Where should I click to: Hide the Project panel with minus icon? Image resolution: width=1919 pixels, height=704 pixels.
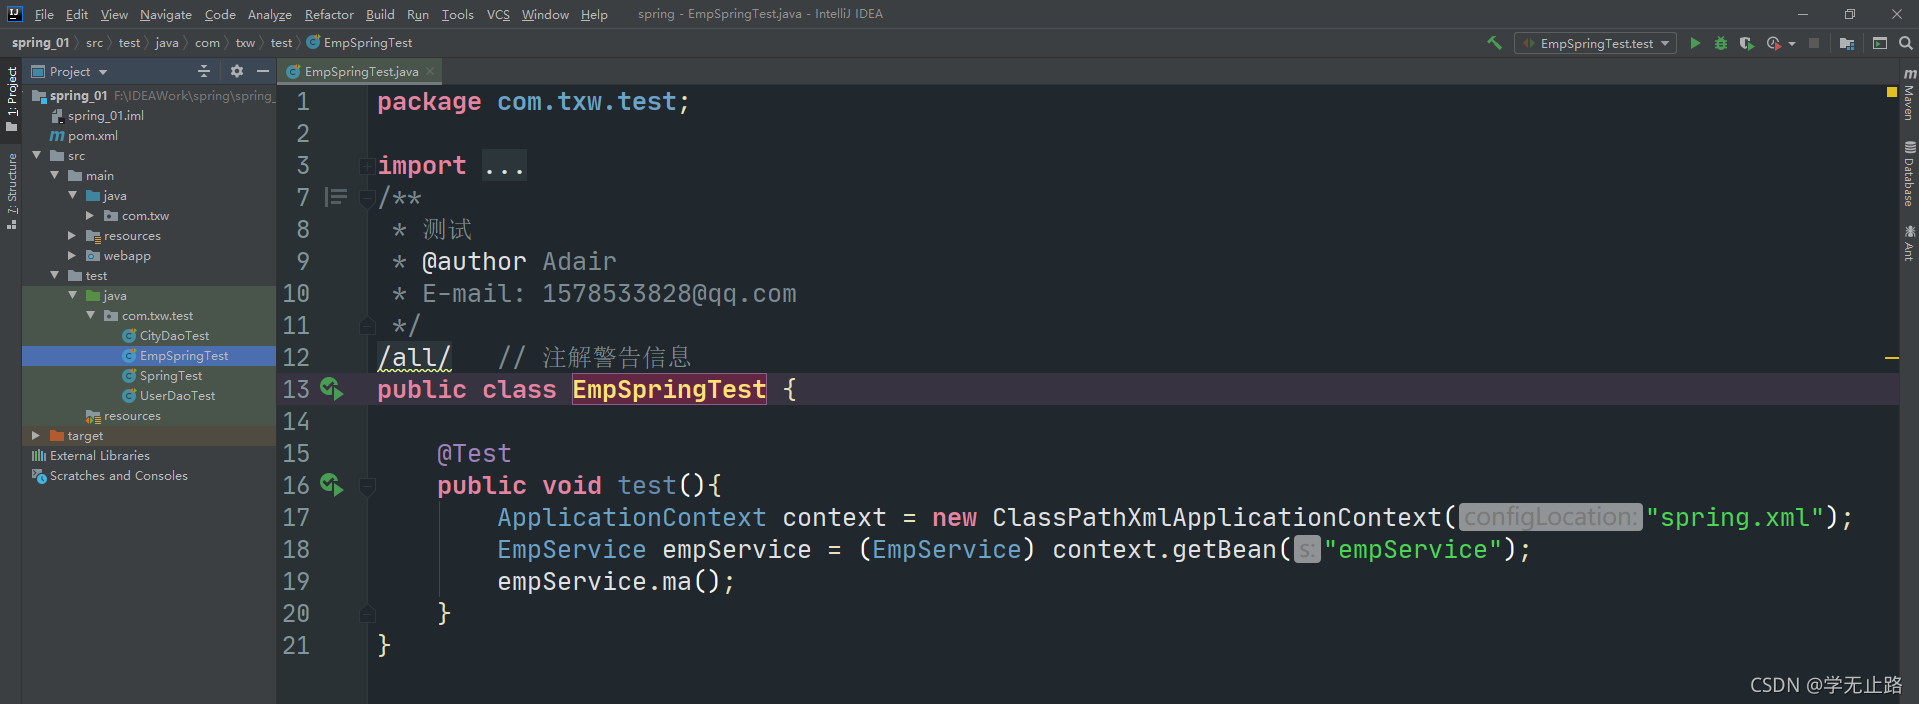coord(263,71)
